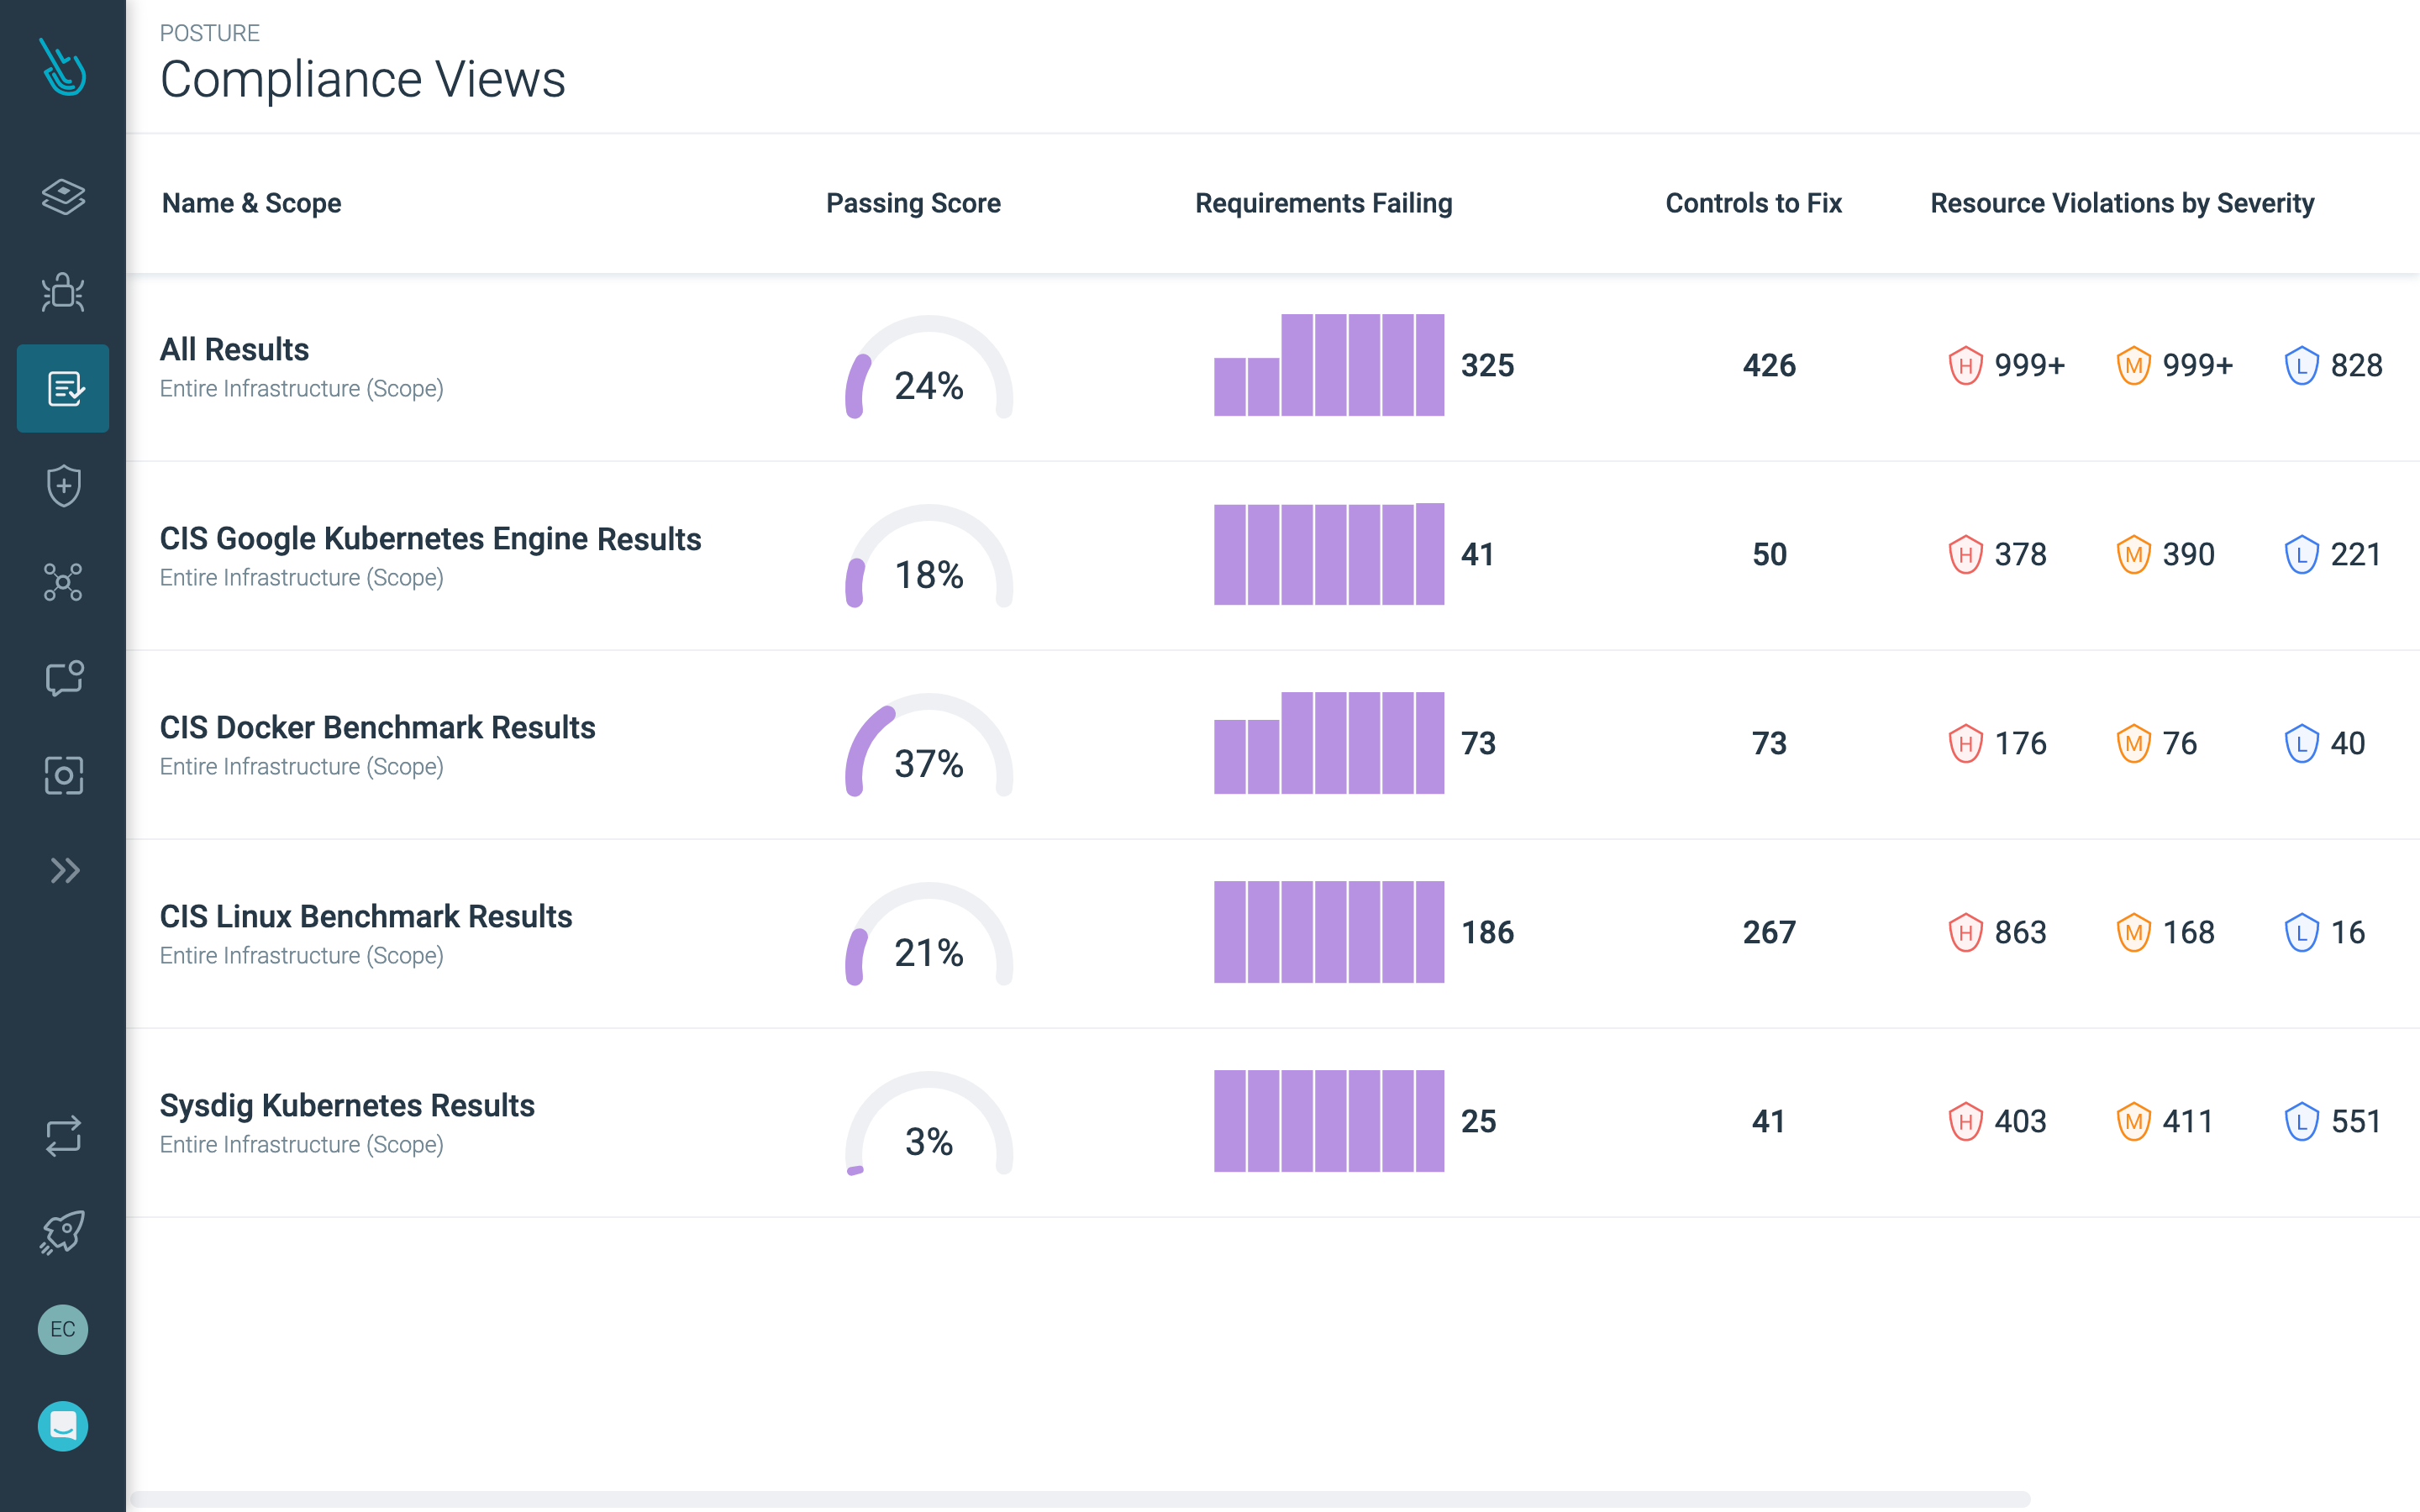Open the All Results compliance view
The image size is (2420, 1512).
235,349
